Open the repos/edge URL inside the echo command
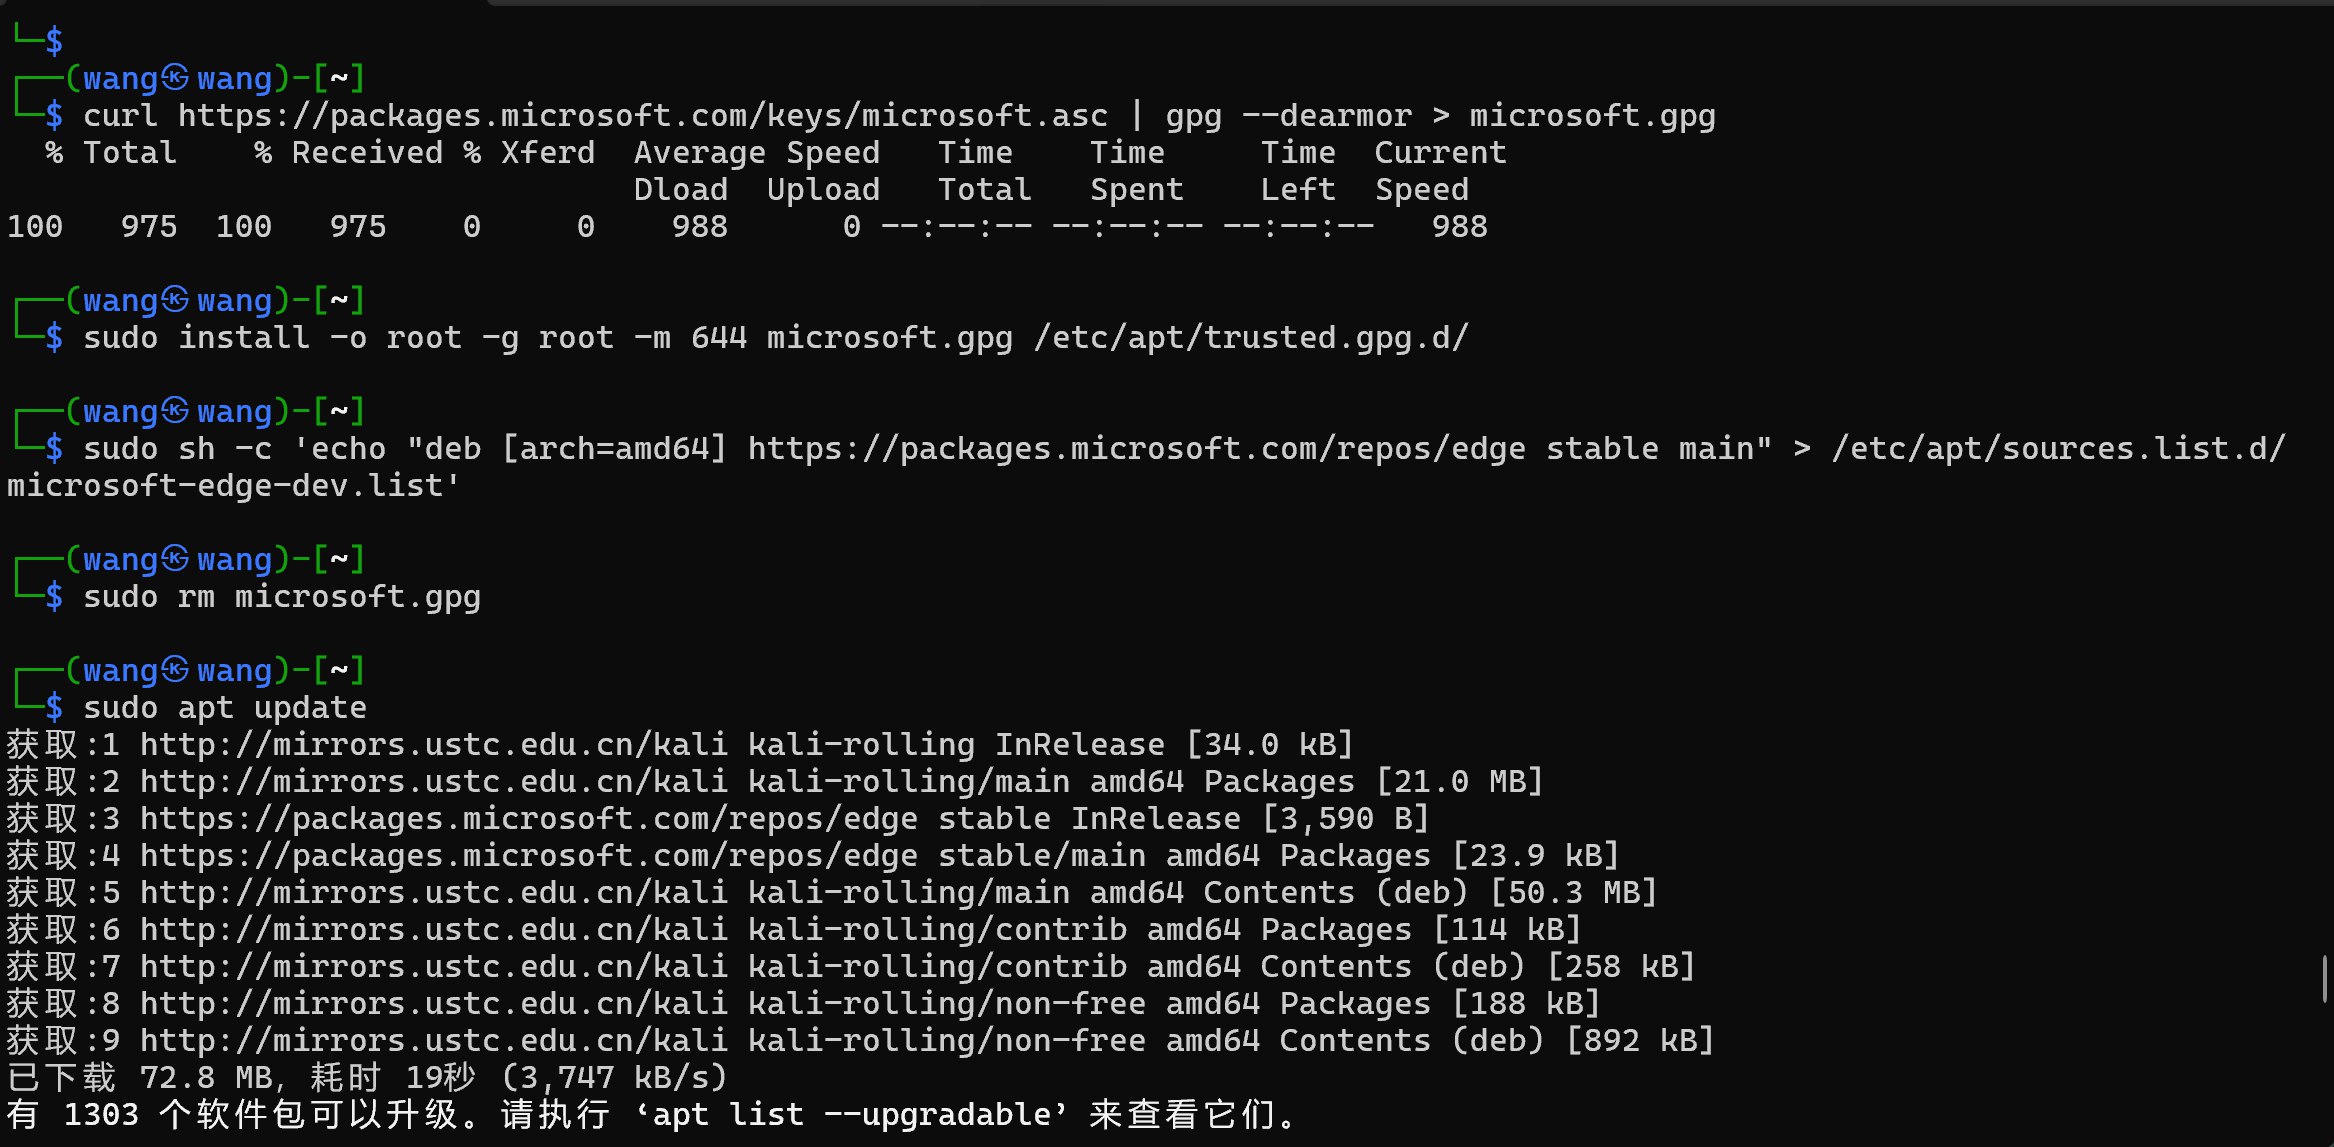This screenshot has height=1147, width=2334. coord(1136,449)
